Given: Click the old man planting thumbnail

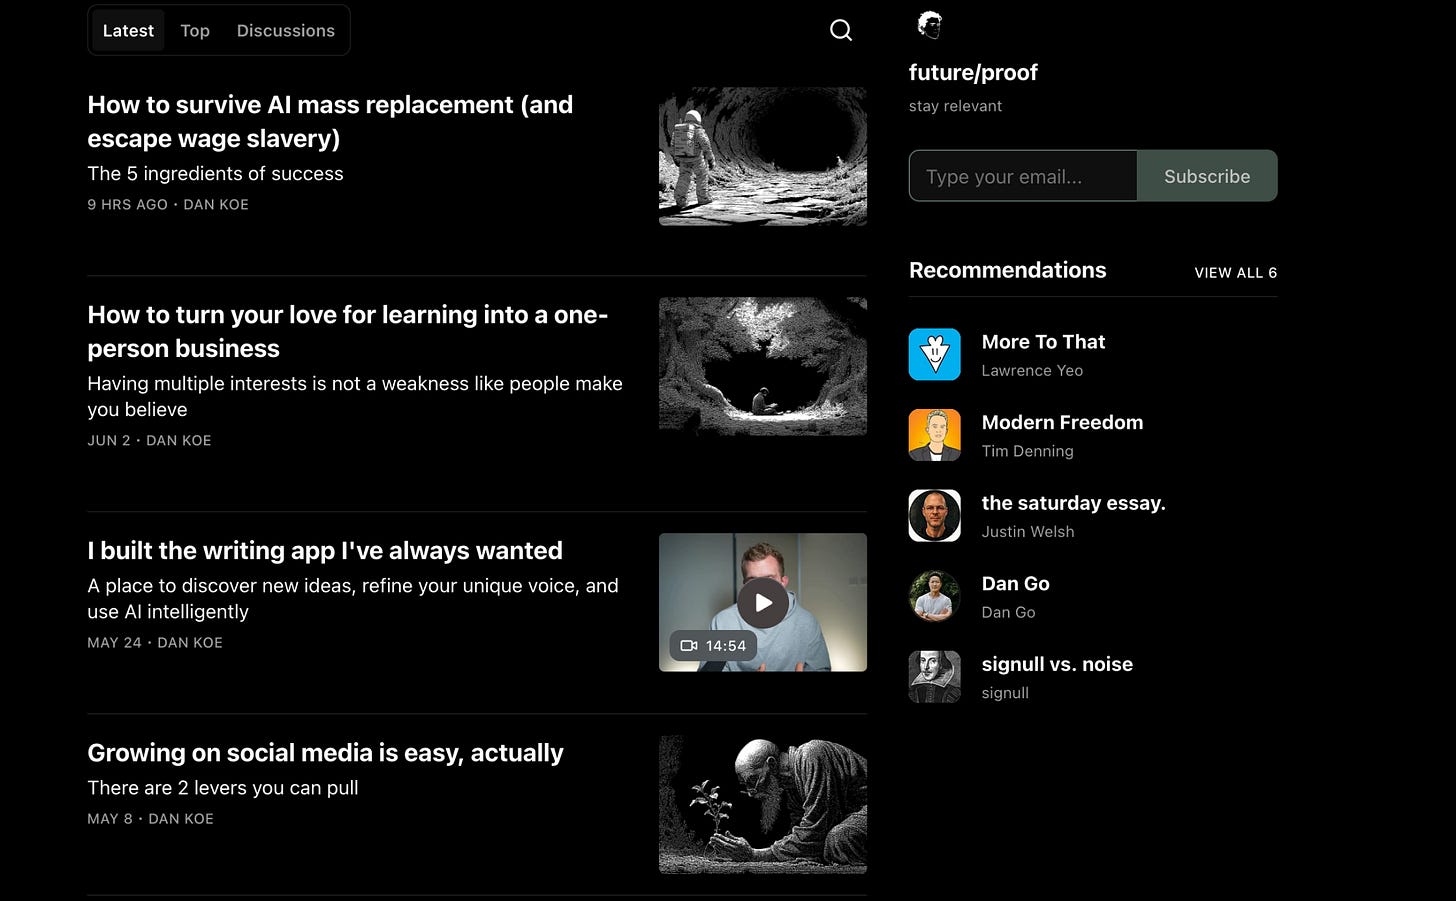Looking at the screenshot, I should (x=763, y=805).
